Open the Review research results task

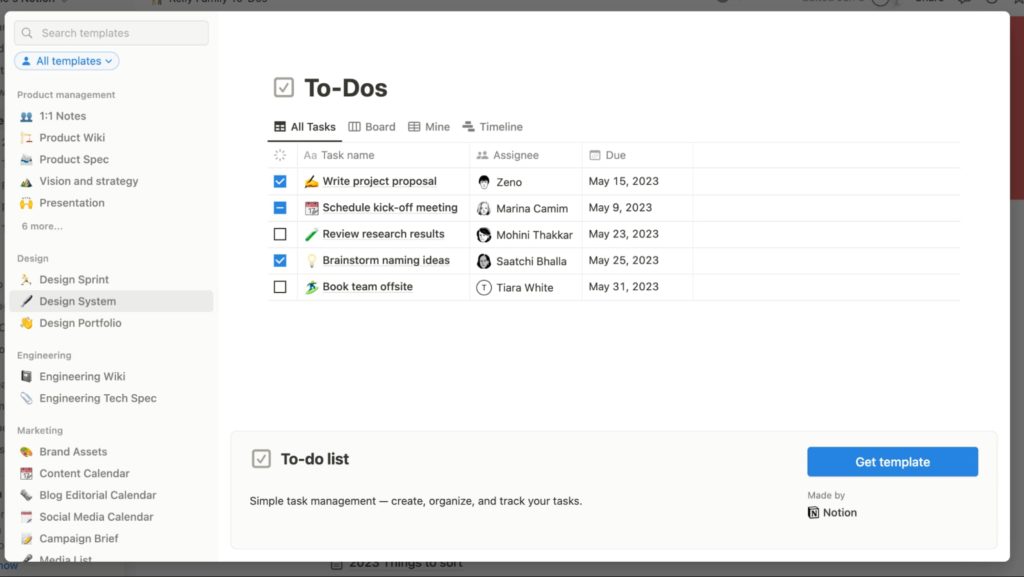click(x=383, y=234)
